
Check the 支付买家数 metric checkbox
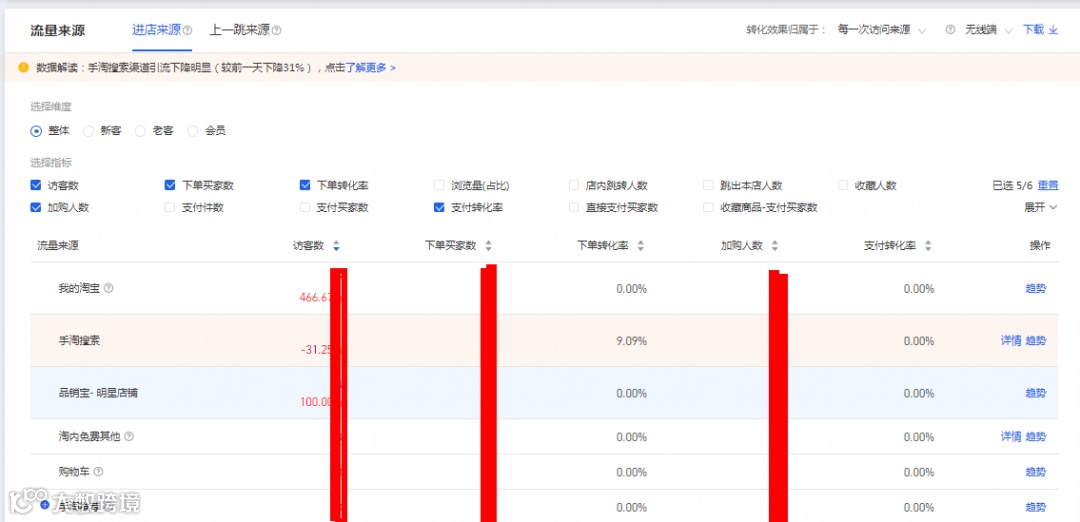pos(304,207)
